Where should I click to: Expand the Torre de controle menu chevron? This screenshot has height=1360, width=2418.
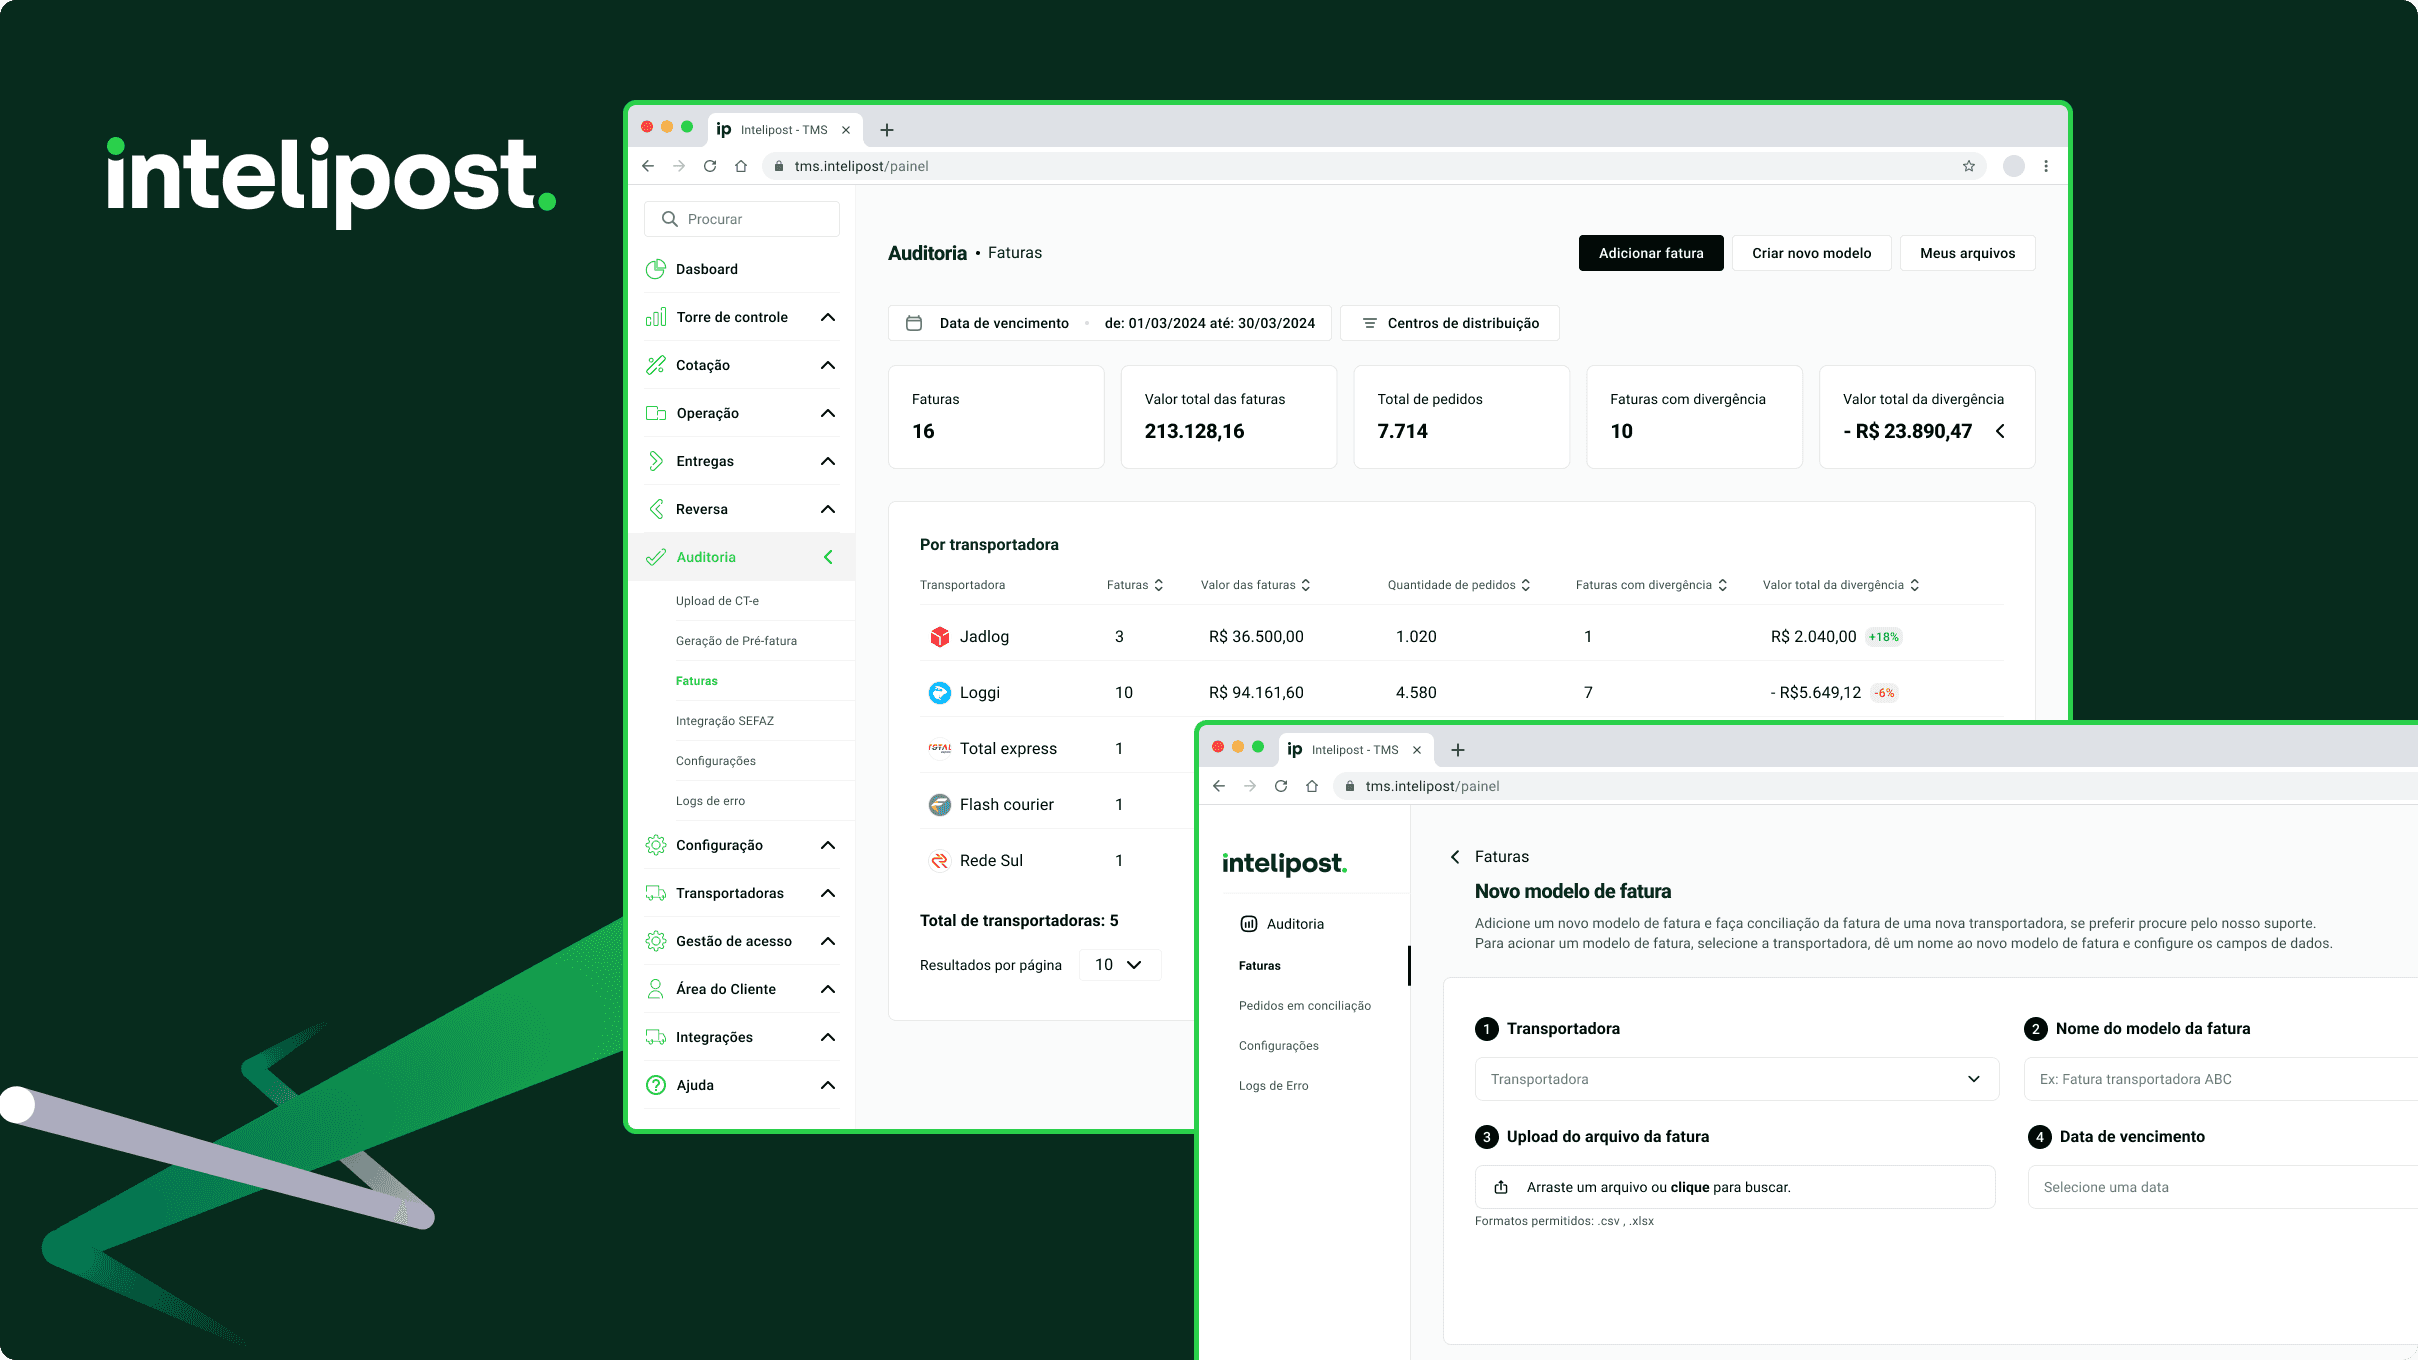[x=828, y=317]
